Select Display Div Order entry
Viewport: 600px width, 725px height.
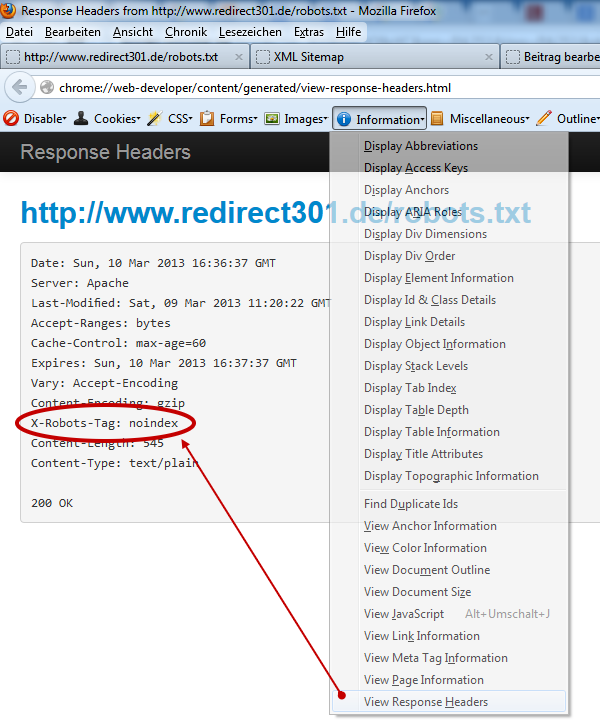(x=449, y=256)
